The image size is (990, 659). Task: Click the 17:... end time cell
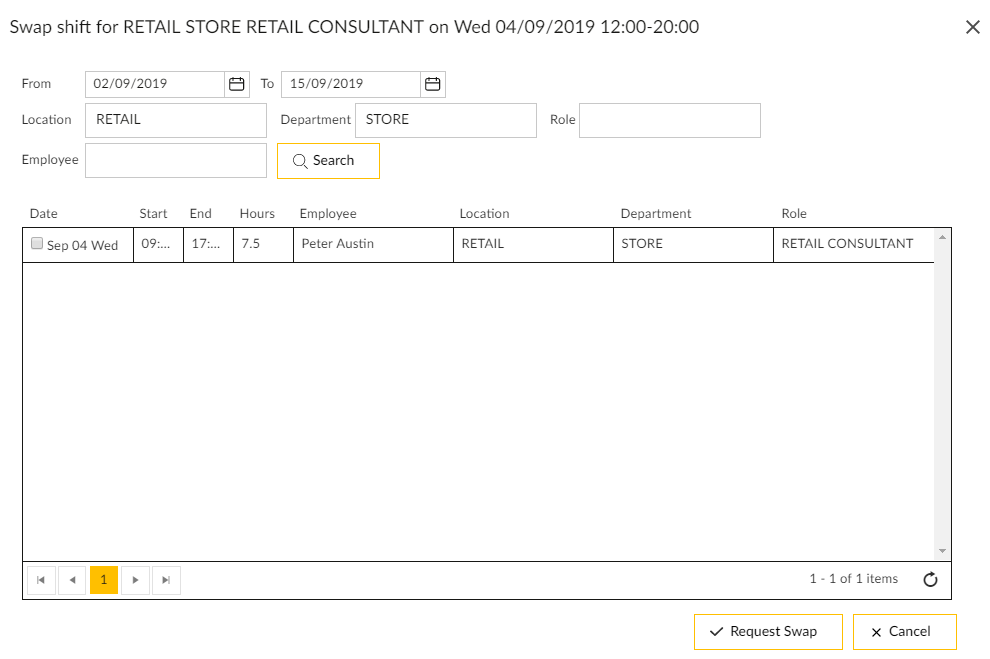(x=209, y=244)
